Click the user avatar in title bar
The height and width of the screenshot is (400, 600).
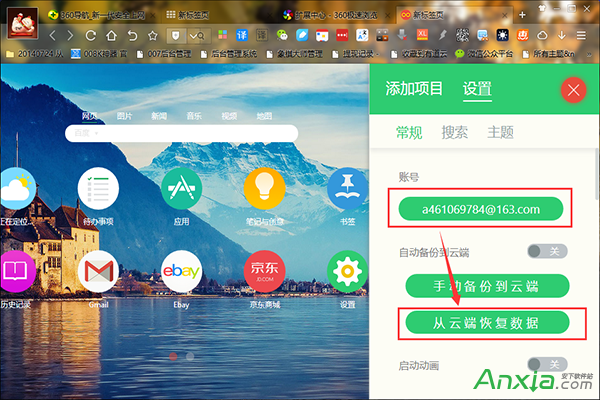(23, 23)
